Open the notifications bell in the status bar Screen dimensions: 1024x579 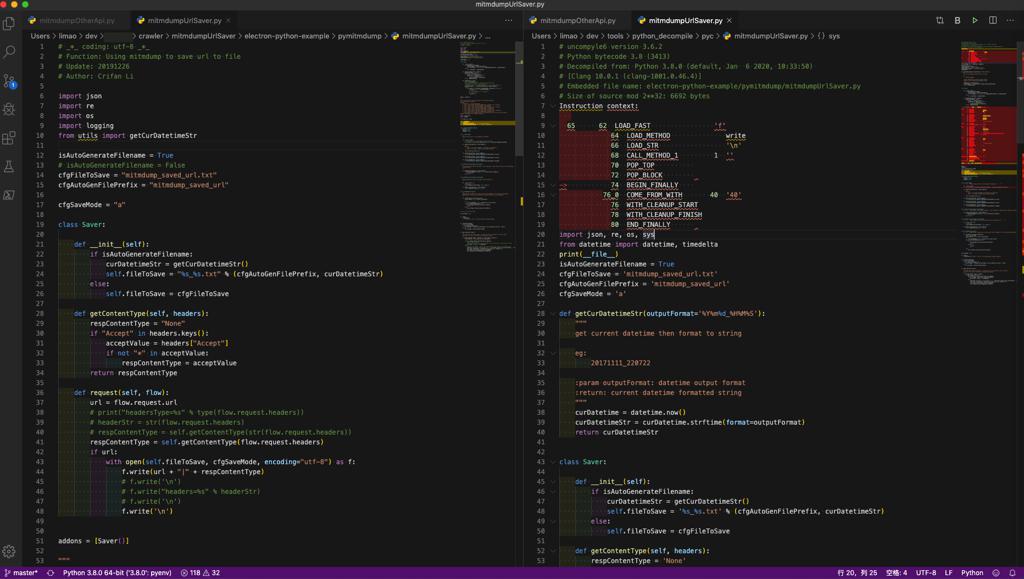(1012, 572)
